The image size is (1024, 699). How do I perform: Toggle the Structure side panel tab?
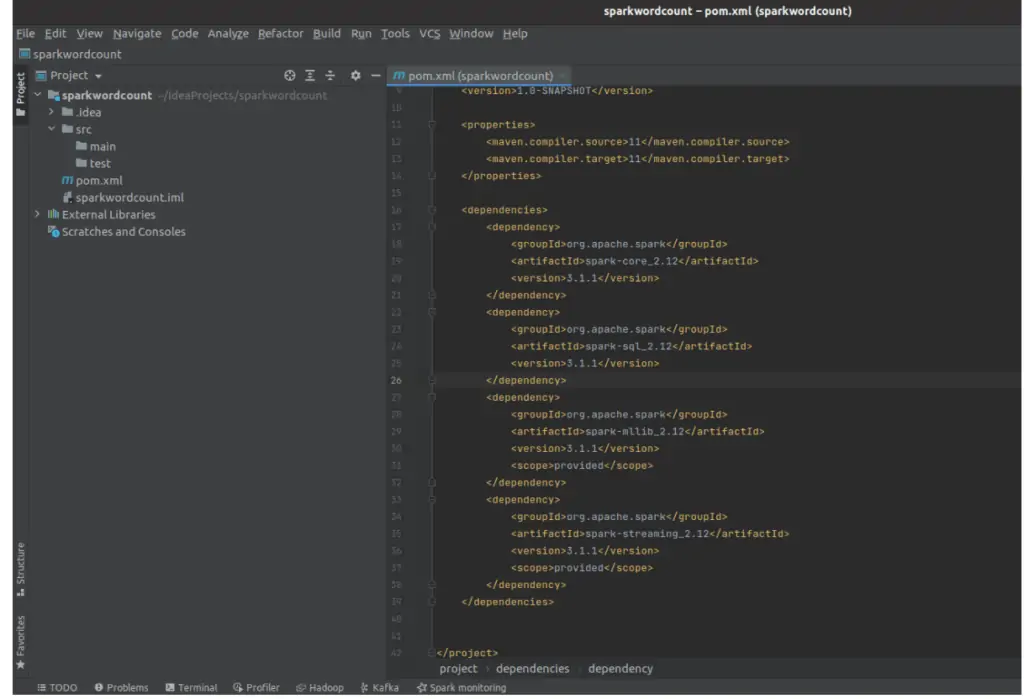(x=20, y=568)
